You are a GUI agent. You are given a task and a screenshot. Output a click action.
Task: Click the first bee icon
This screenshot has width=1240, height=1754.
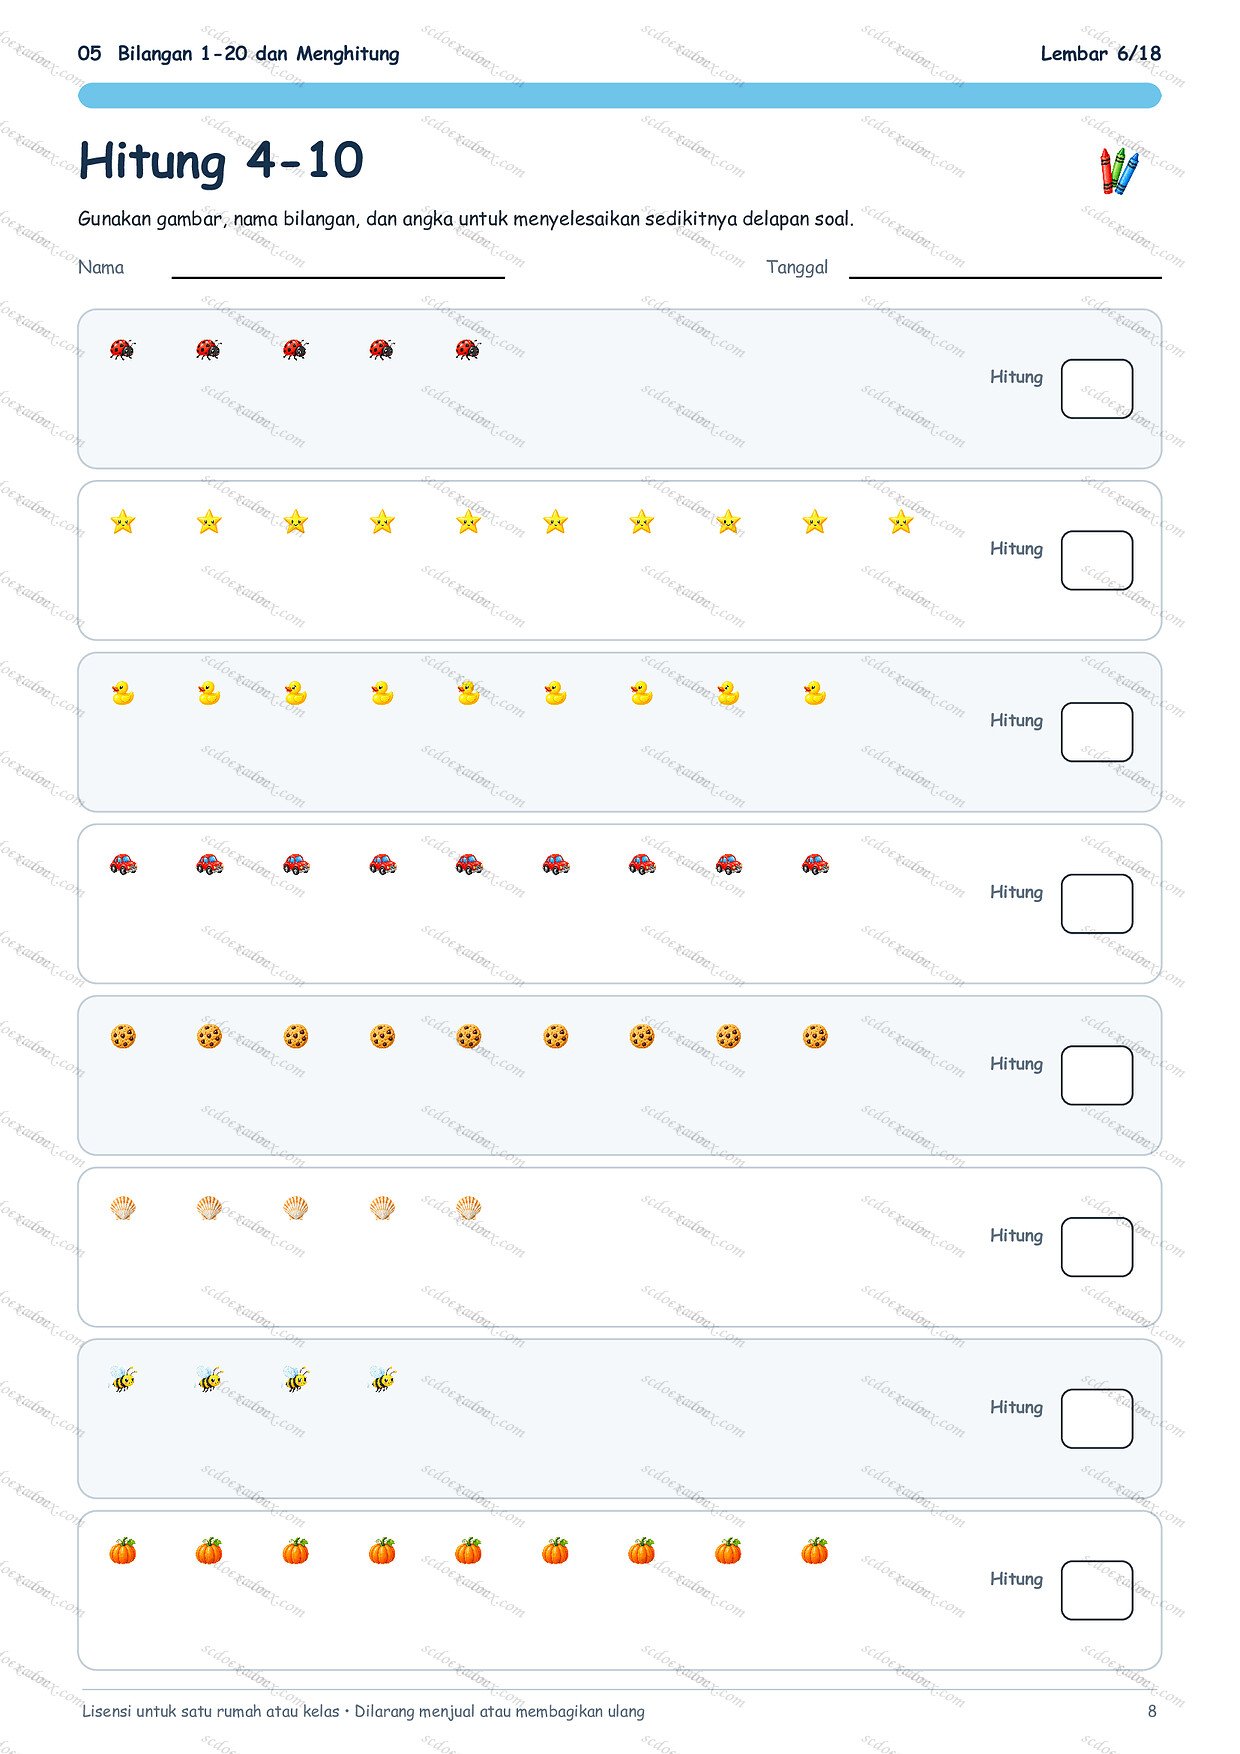tap(122, 1380)
